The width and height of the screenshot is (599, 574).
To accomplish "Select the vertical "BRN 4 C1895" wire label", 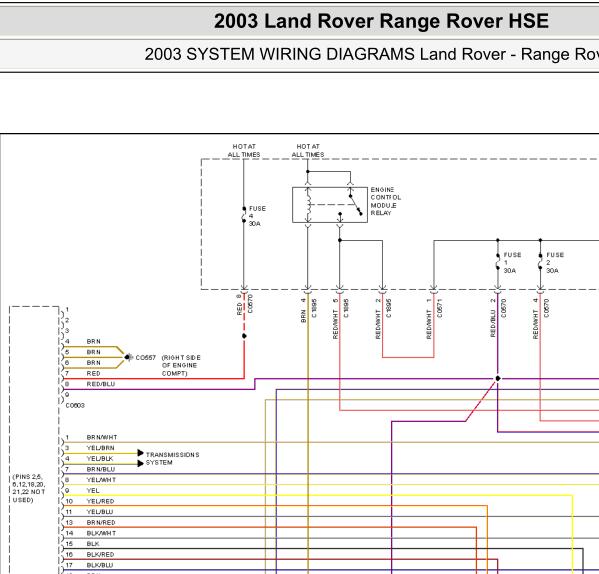I will click(x=309, y=310).
